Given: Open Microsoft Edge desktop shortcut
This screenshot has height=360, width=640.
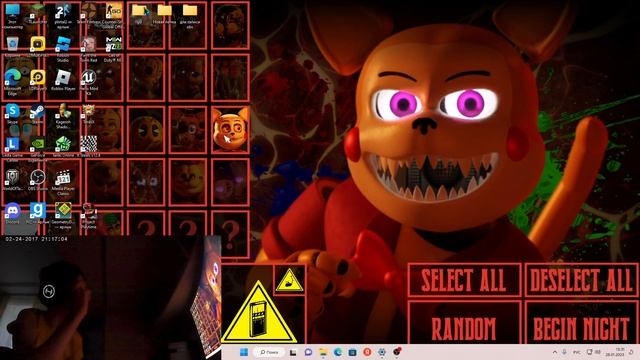Looking at the screenshot, I should pos(13,82).
